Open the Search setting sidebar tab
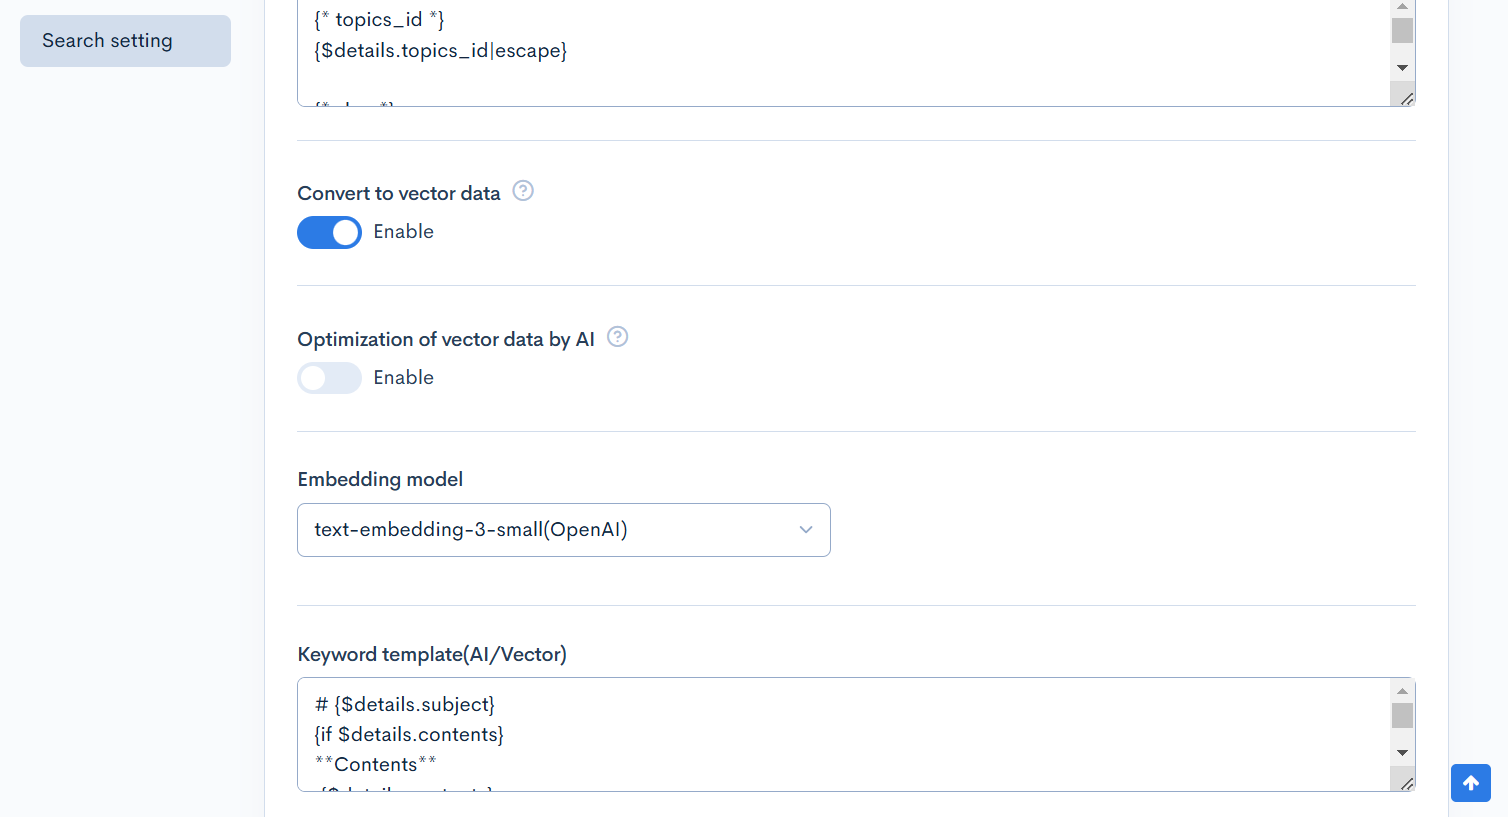This screenshot has height=817, width=1508. pos(125,41)
